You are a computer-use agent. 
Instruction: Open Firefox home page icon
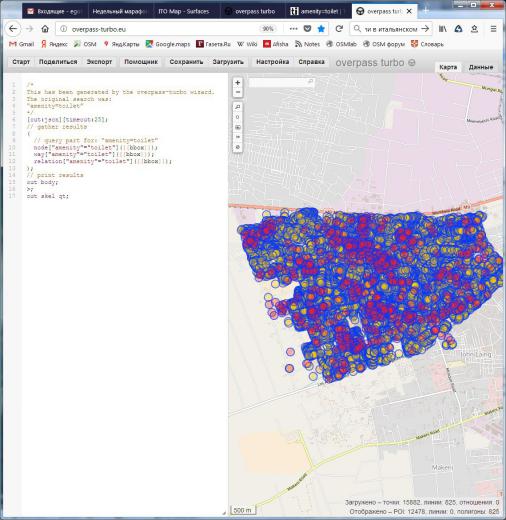click(x=45, y=29)
